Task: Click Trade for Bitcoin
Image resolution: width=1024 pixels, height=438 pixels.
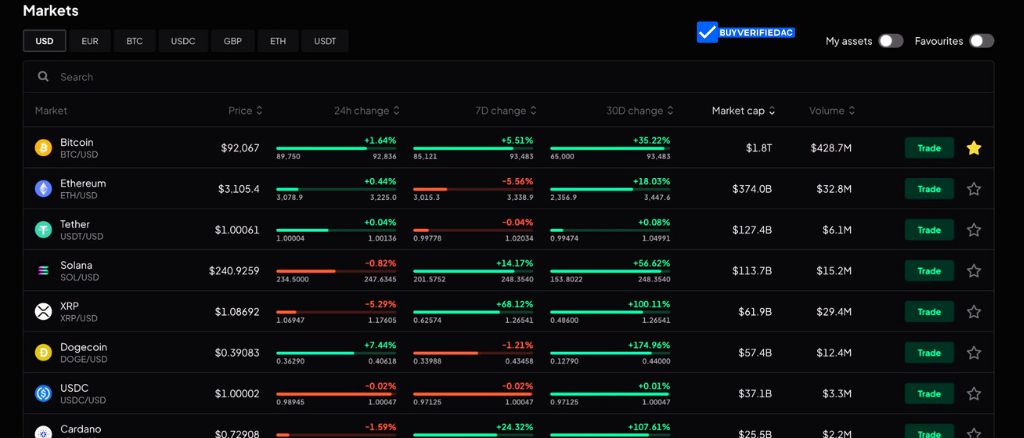Action: pyautogui.click(x=929, y=148)
